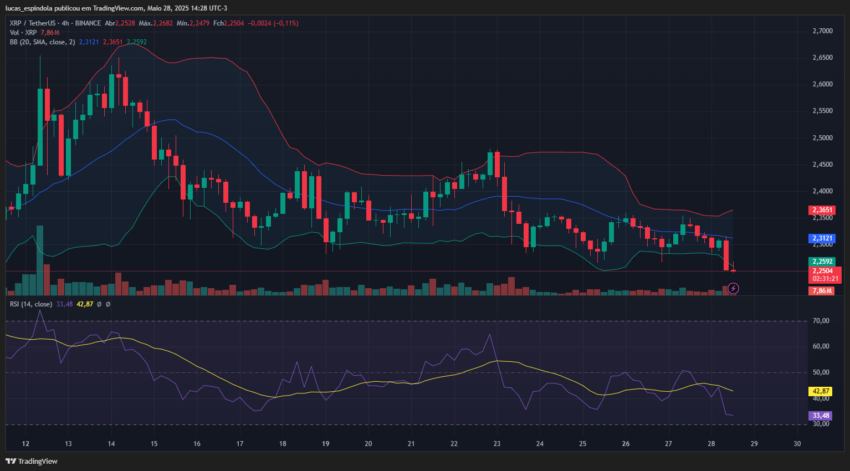The width and height of the screenshot is (850, 471).
Task: Select the Vol · XRP indicator legend
Action: pos(23,33)
